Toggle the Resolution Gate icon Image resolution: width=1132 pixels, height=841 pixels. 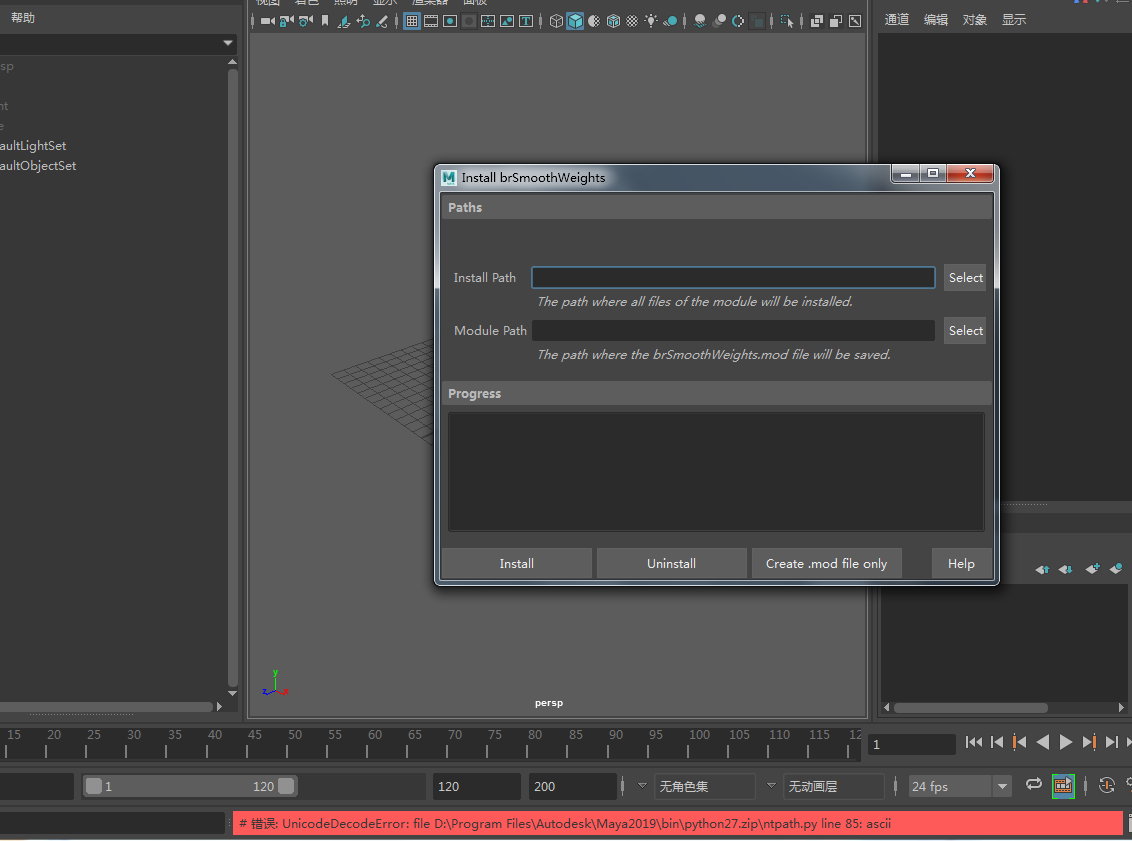coord(450,21)
